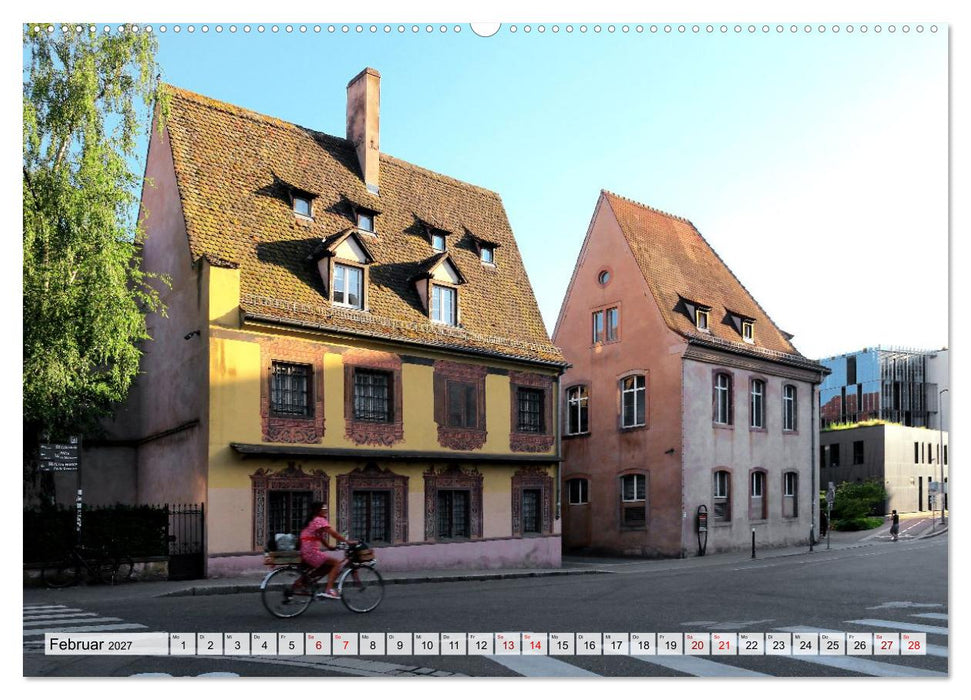The width and height of the screenshot is (971, 700).
Task: Select red Saturday 6 in the calendar strip
Action: [318, 644]
